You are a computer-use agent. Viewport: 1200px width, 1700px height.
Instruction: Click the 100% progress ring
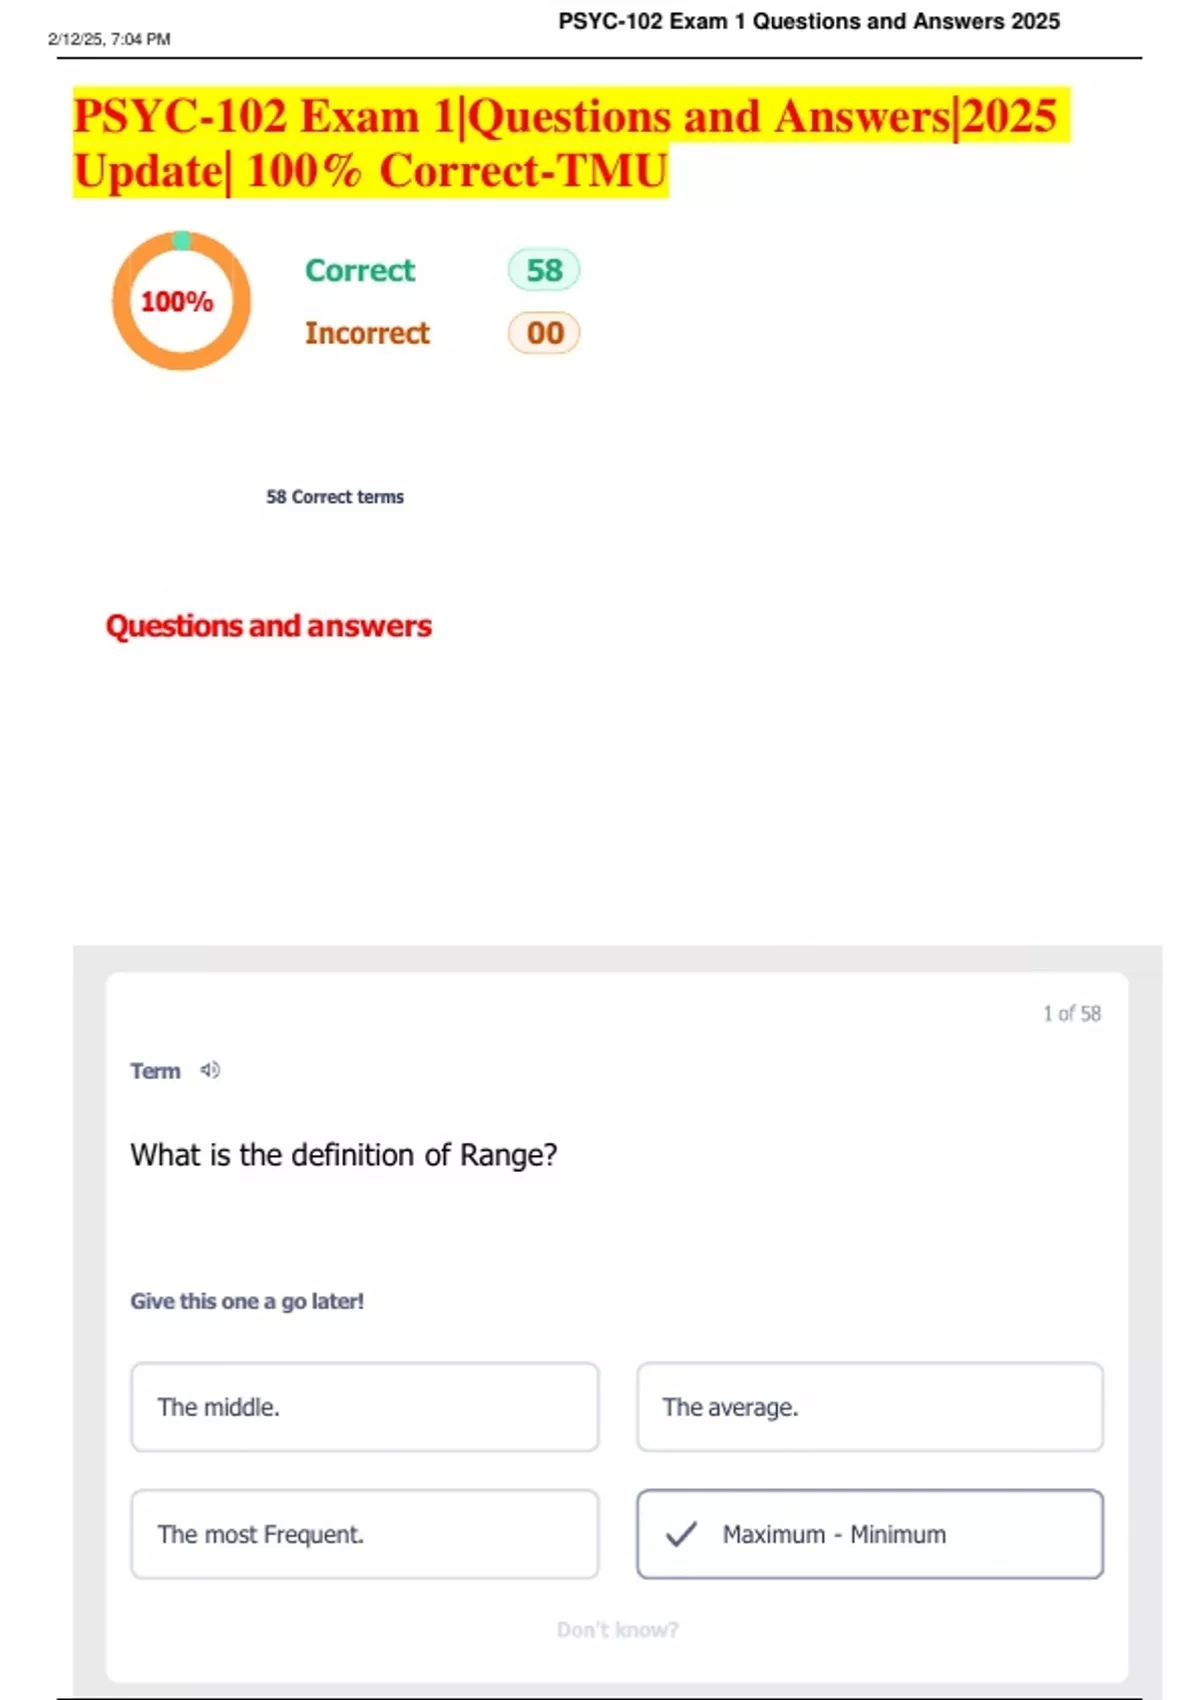[x=180, y=301]
